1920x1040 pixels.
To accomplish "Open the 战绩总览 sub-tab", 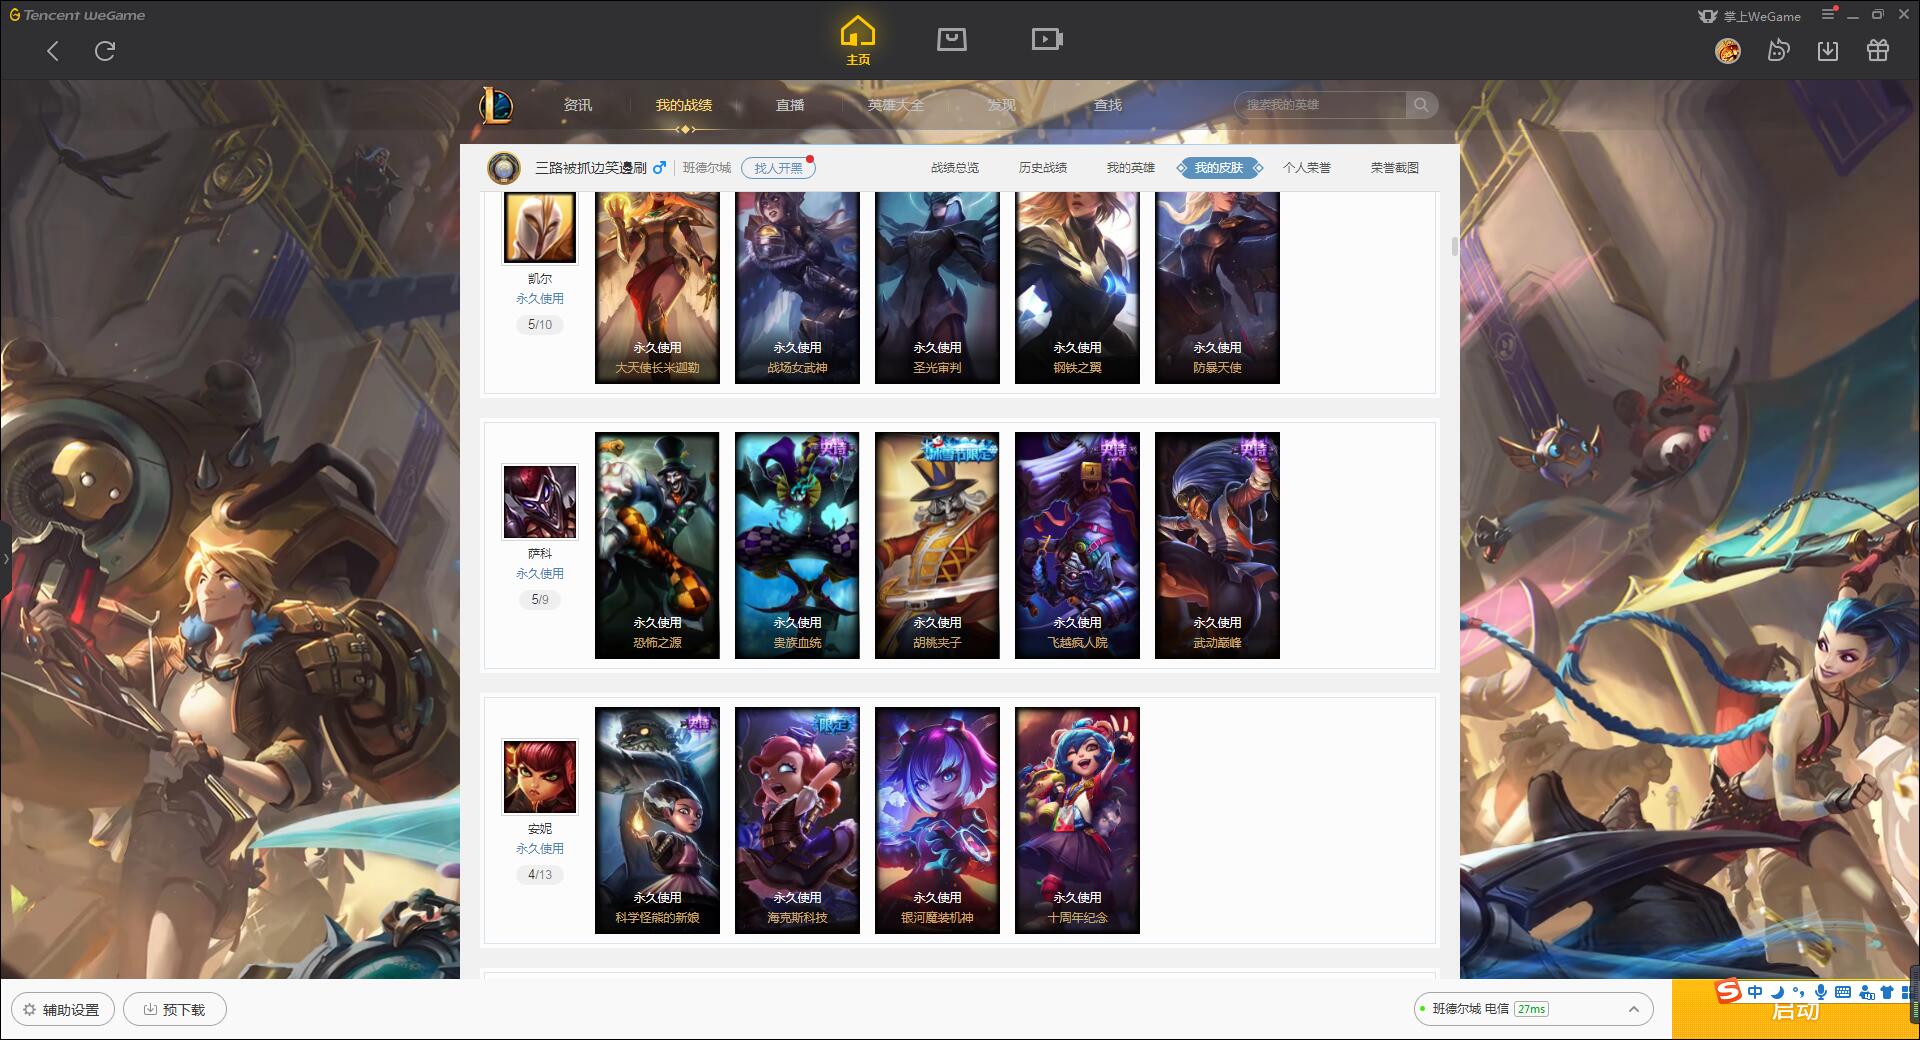I will [x=955, y=168].
